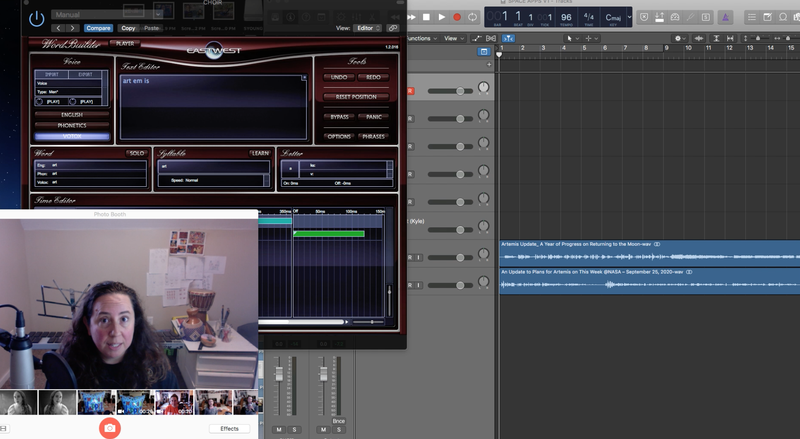800x439 pixels.
Task: Click the red Record button in transport
Action: (x=457, y=17)
